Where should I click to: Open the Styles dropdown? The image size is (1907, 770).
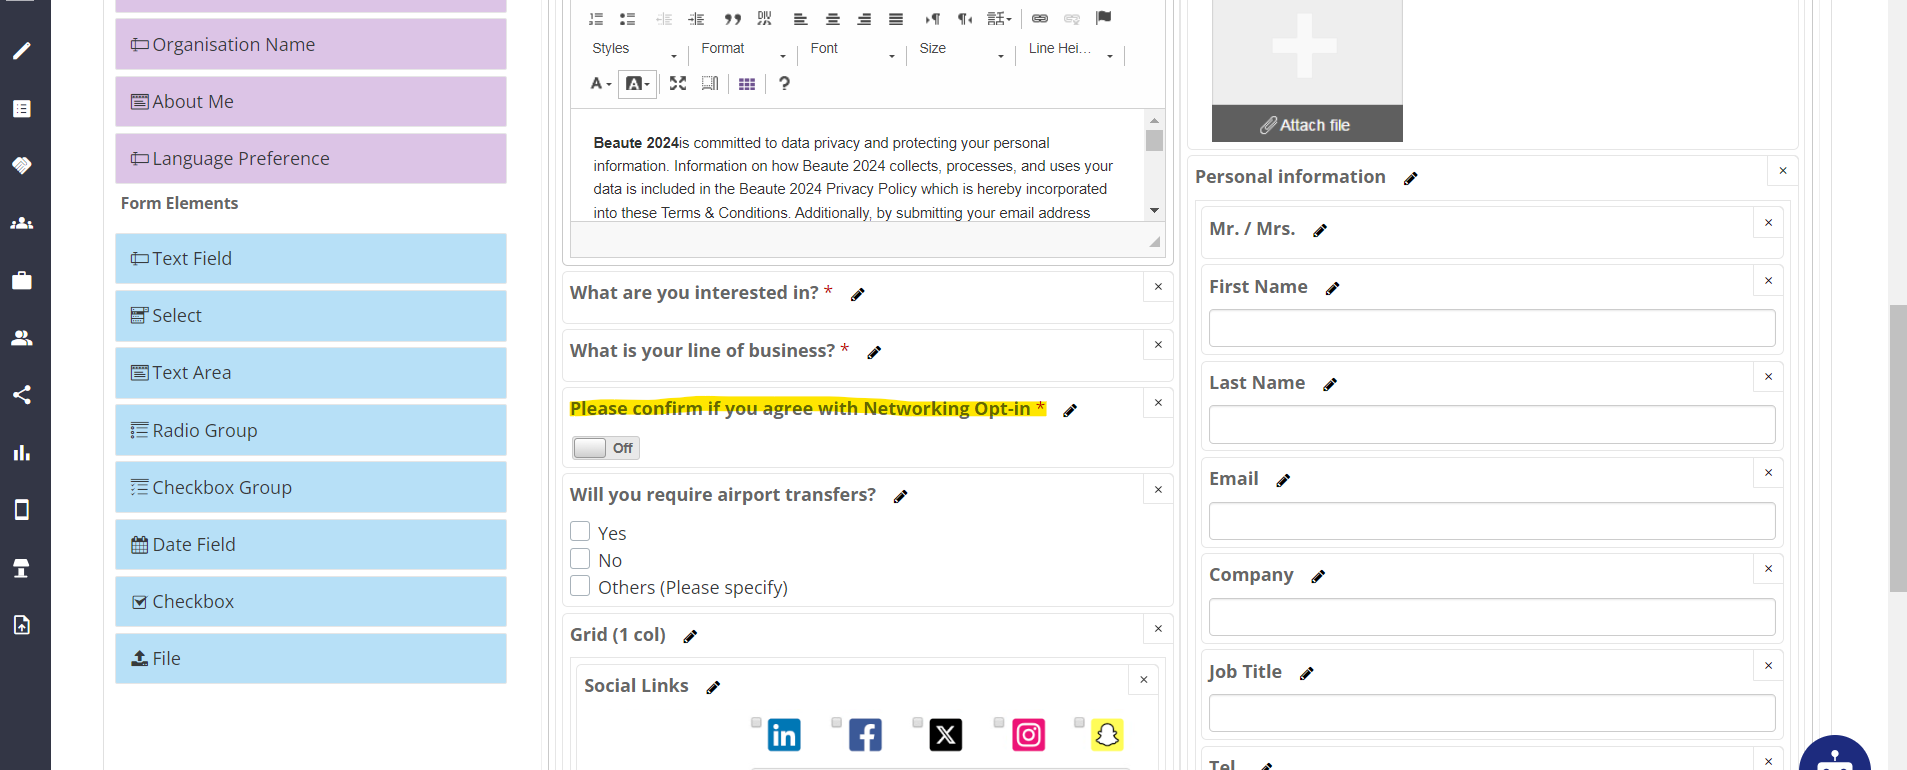coord(634,49)
